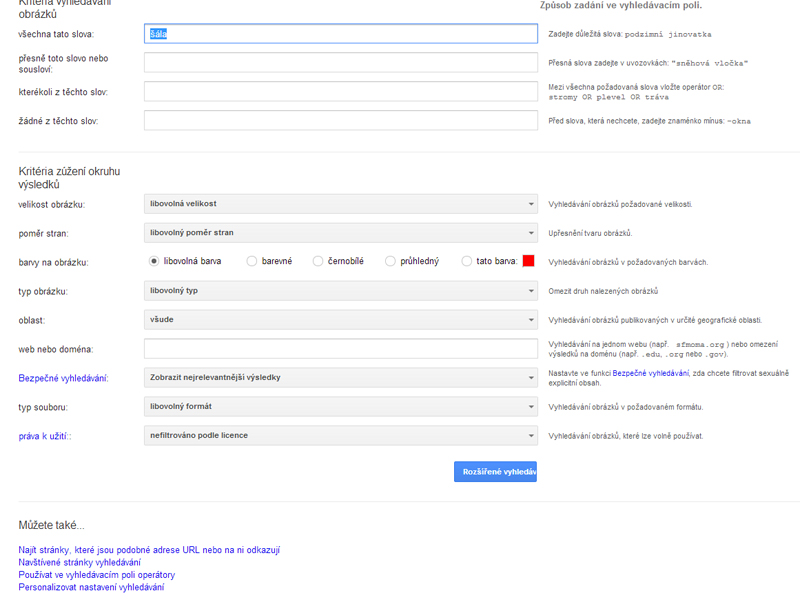
Task: Open the 'všude' region dropdown
Action: [x=341, y=320]
